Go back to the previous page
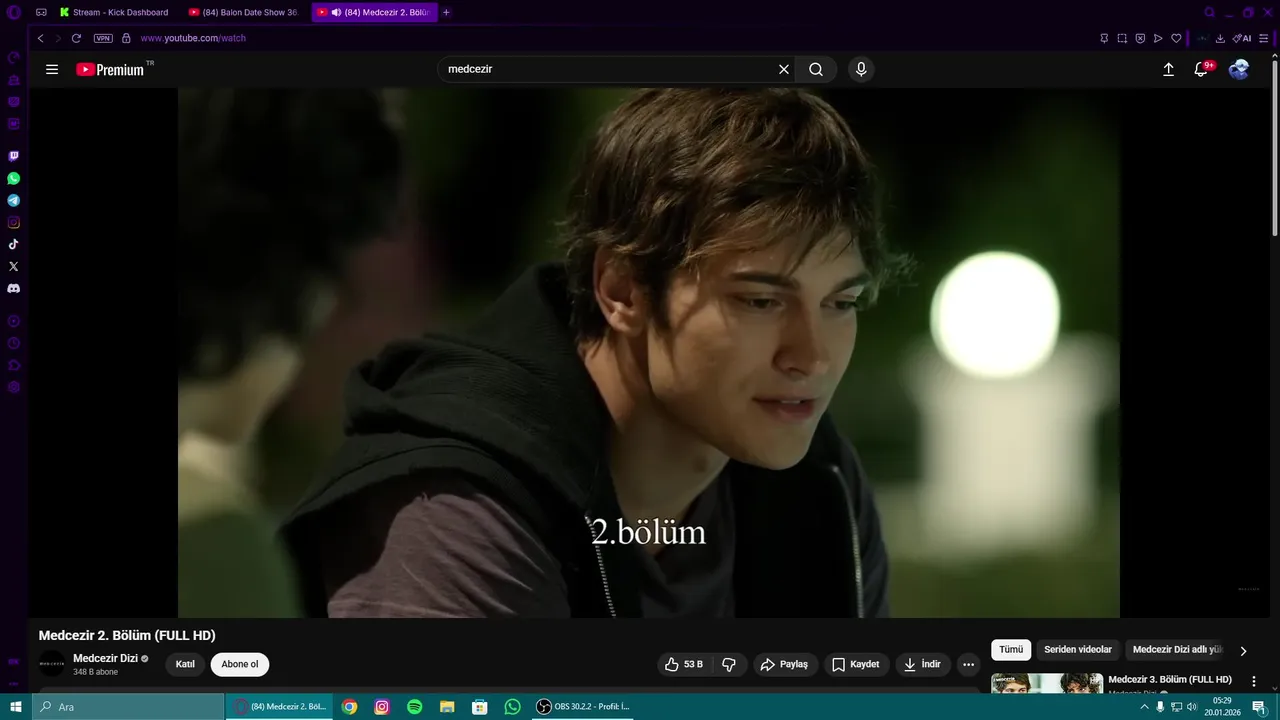This screenshot has width=1280, height=720. (x=40, y=38)
